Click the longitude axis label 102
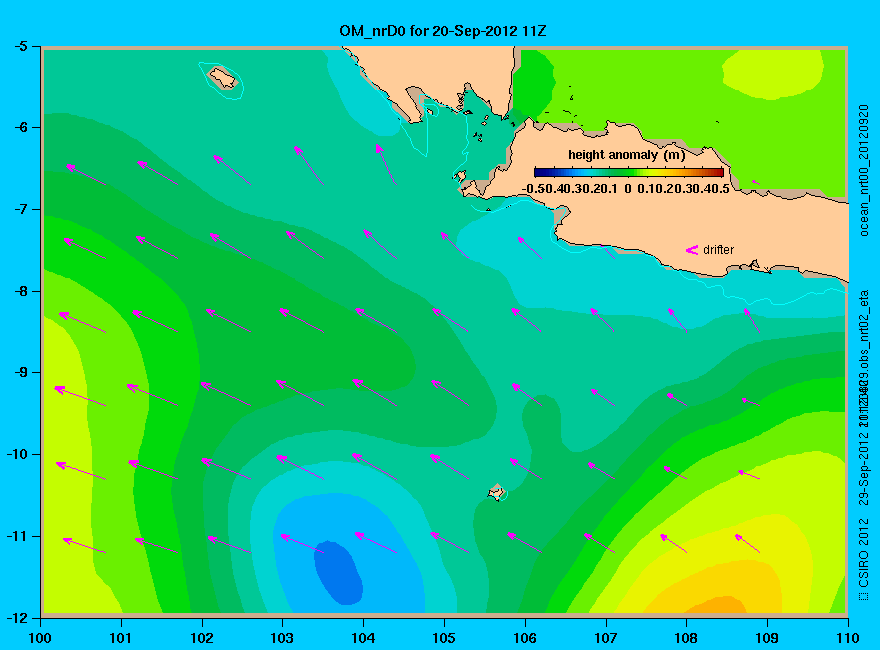Viewport: 880px width, 650px height. click(x=201, y=638)
